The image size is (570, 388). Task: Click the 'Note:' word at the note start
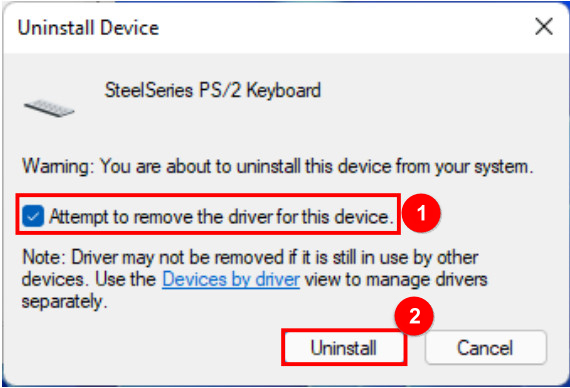pyautogui.click(x=44, y=257)
